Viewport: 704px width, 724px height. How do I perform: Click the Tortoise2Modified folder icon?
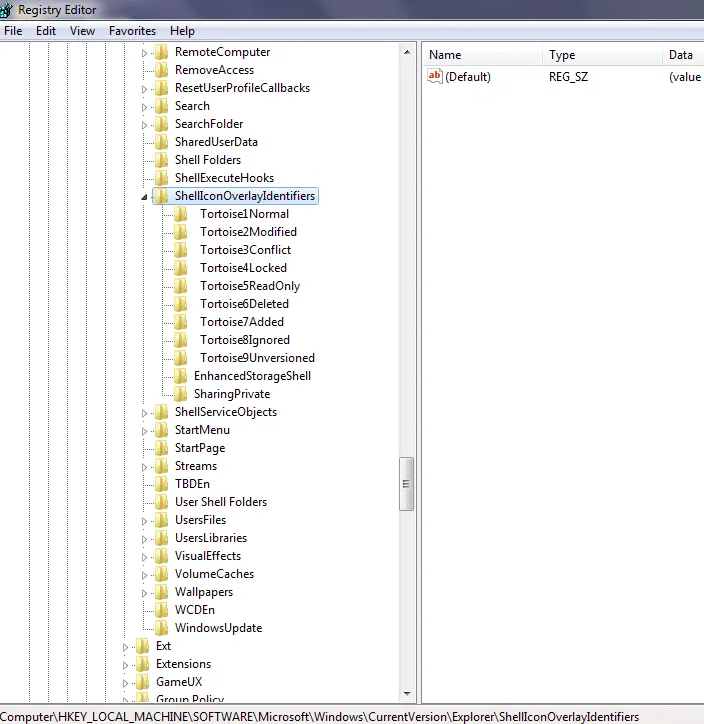pos(181,232)
